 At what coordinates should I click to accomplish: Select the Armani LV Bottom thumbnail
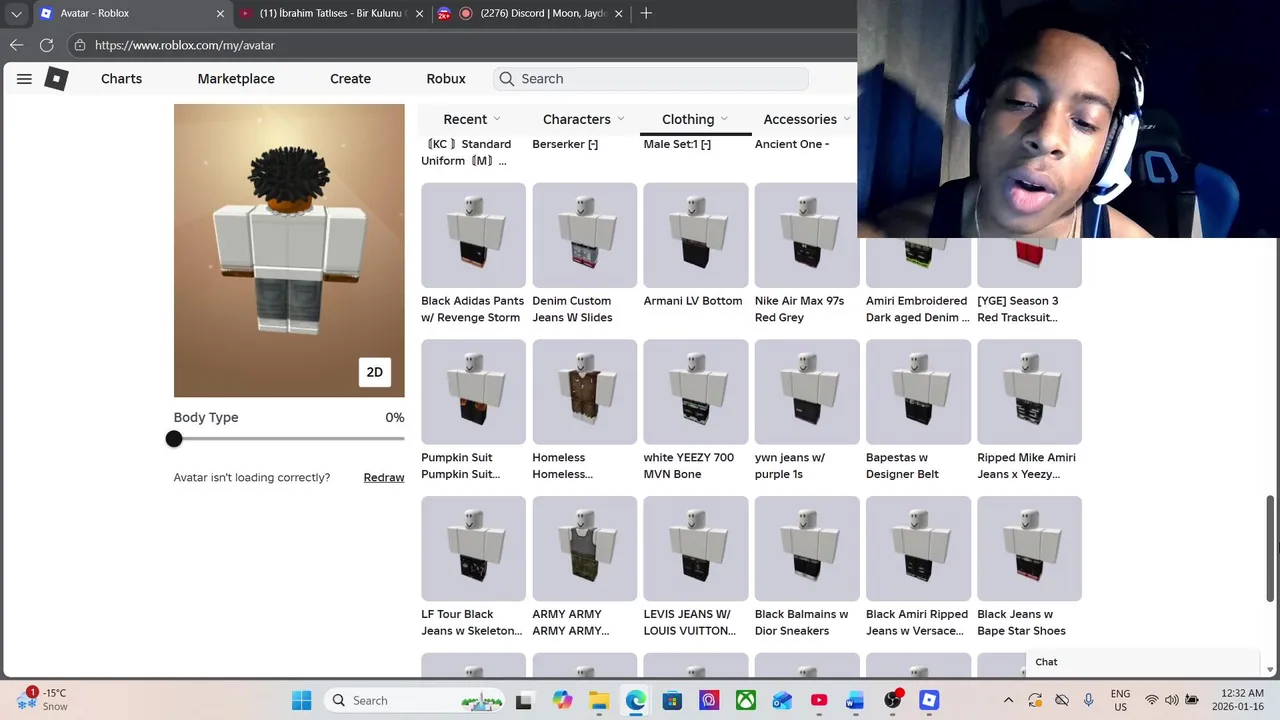[x=696, y=235]
